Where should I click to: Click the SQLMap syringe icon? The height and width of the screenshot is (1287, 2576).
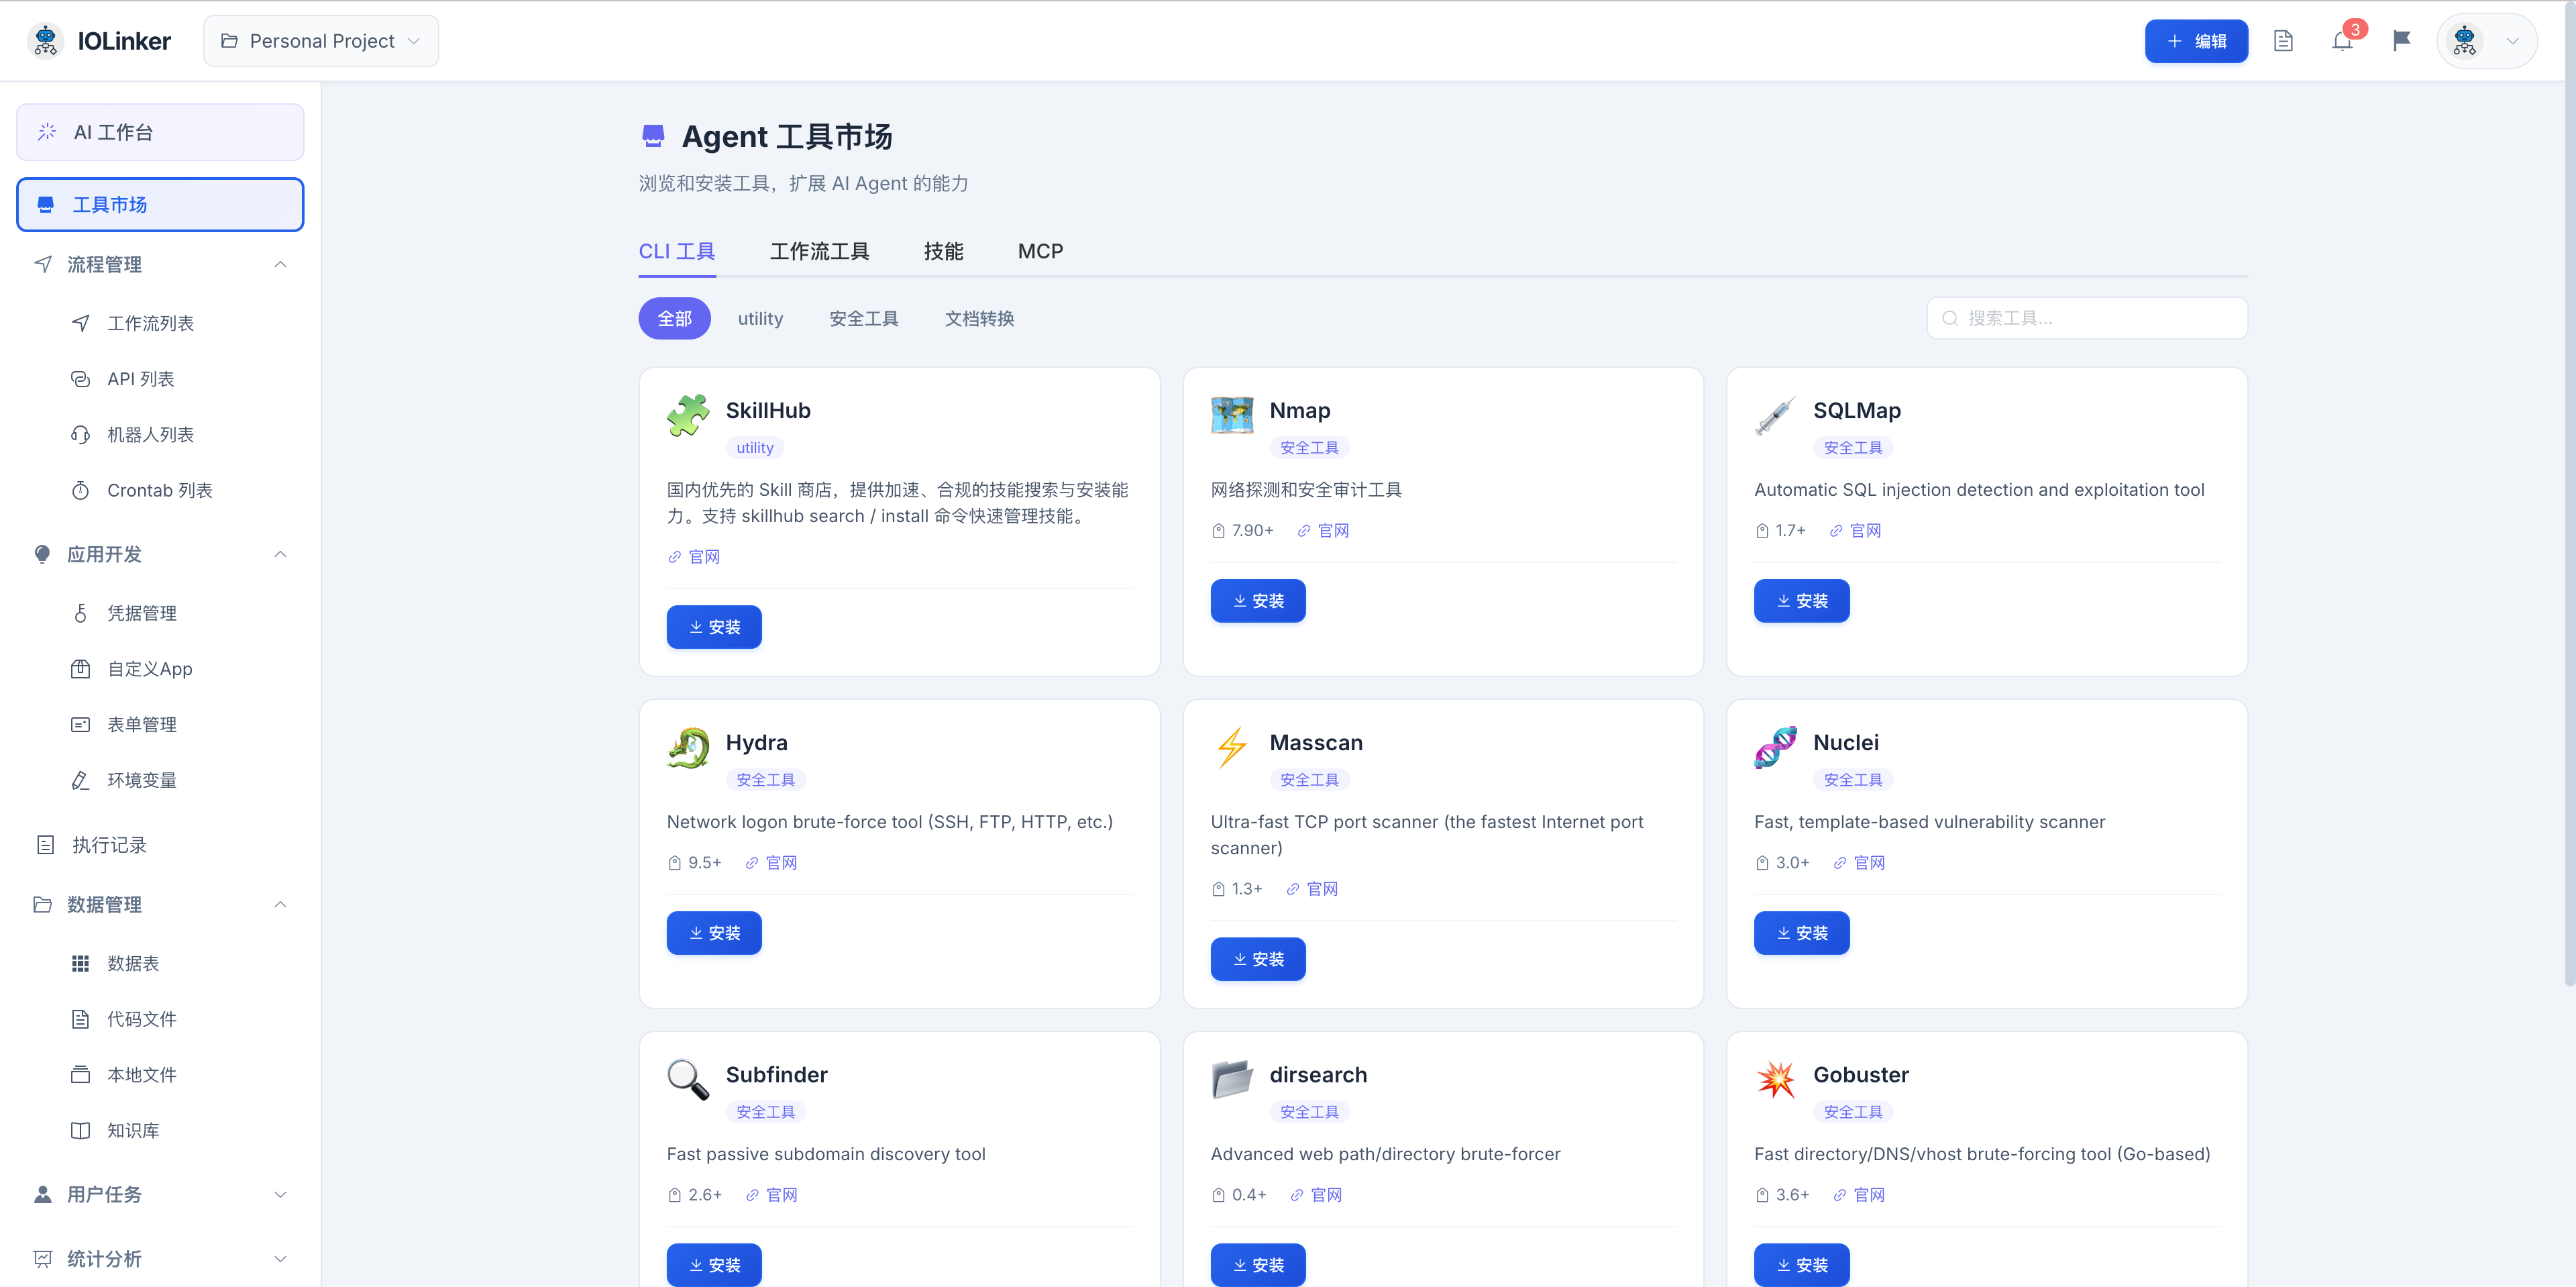pyautogui.click(x=1775, y=415)
